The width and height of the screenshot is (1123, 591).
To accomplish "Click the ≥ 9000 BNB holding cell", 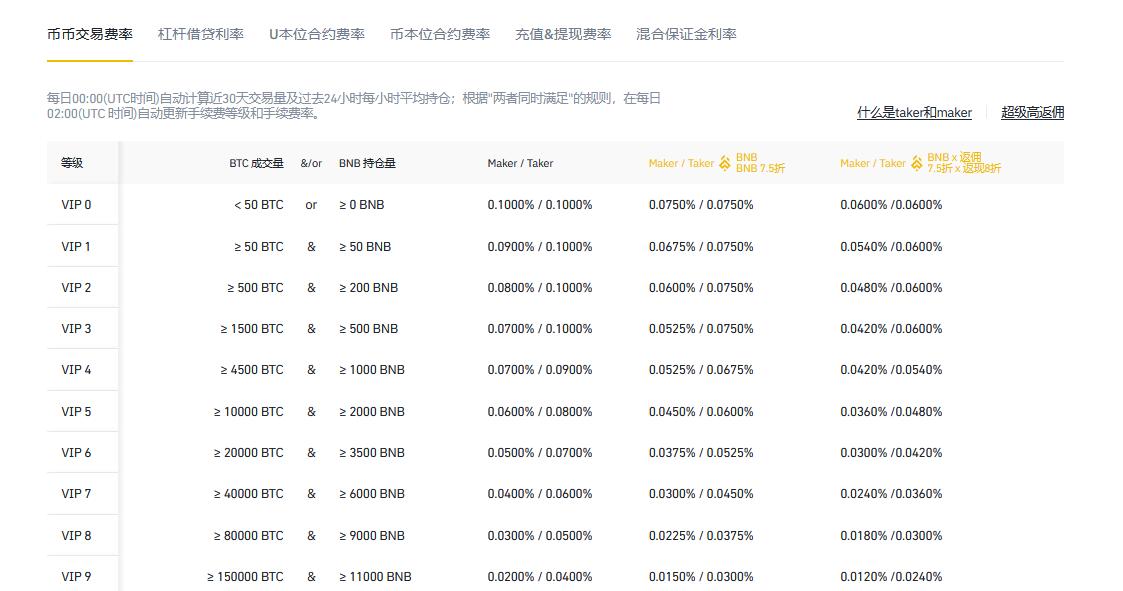I will coord(372,536).
